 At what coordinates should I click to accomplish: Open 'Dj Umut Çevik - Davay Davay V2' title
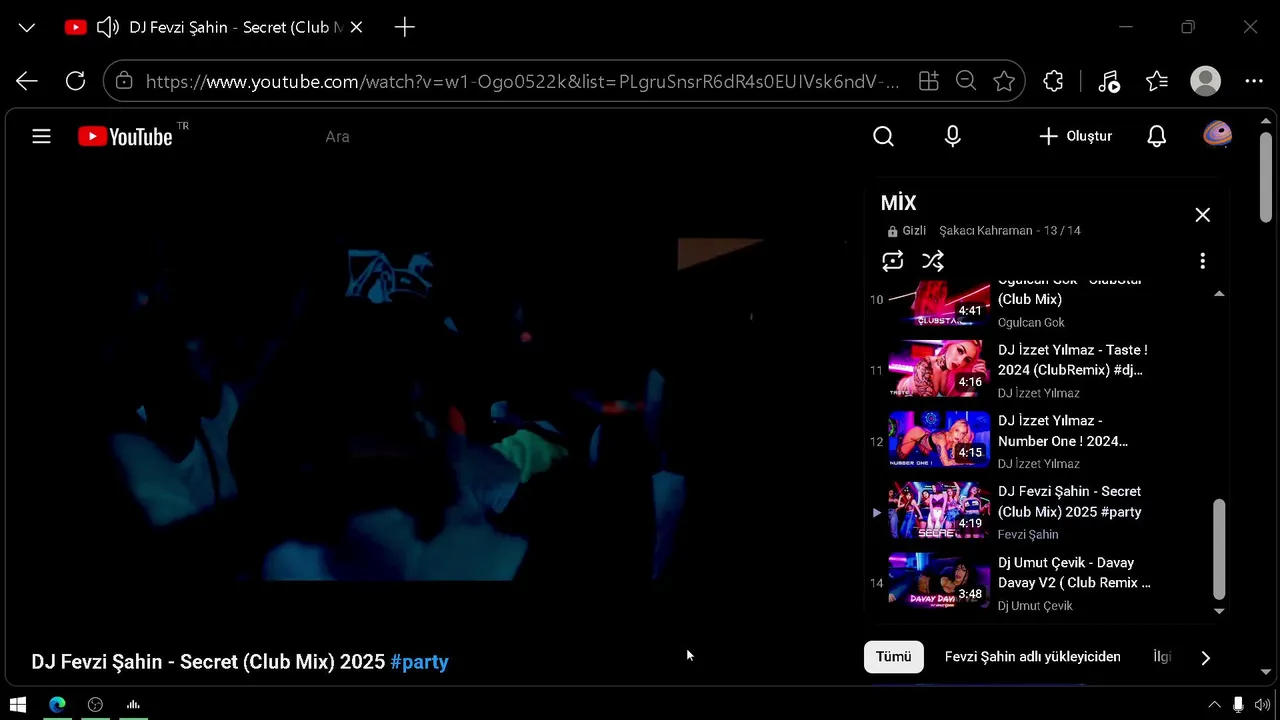1074,573
